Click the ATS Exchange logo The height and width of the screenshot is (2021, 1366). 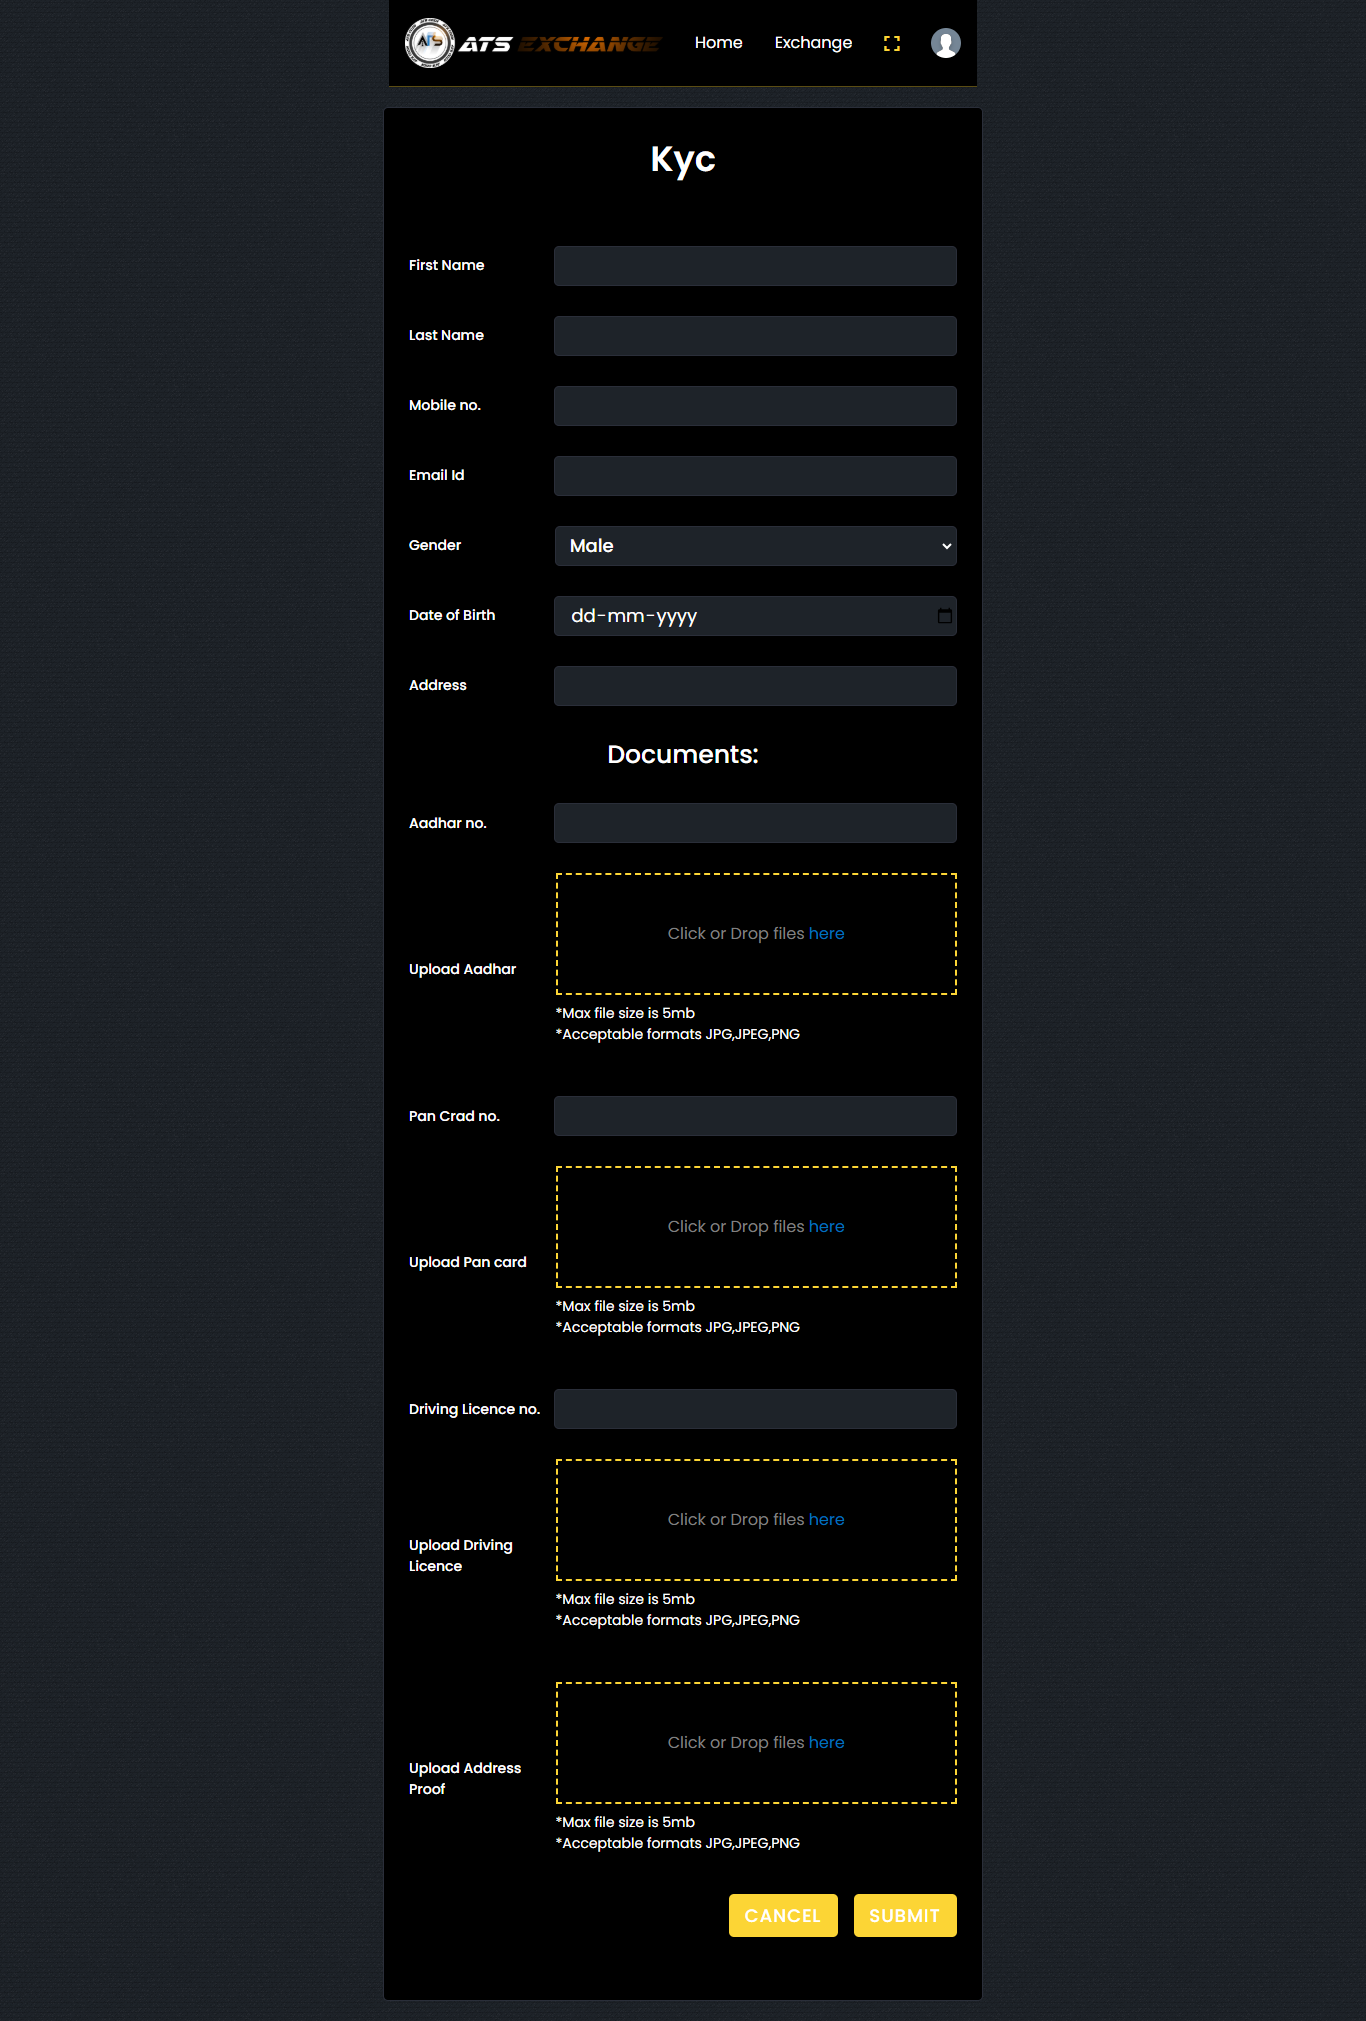point(532,43)
